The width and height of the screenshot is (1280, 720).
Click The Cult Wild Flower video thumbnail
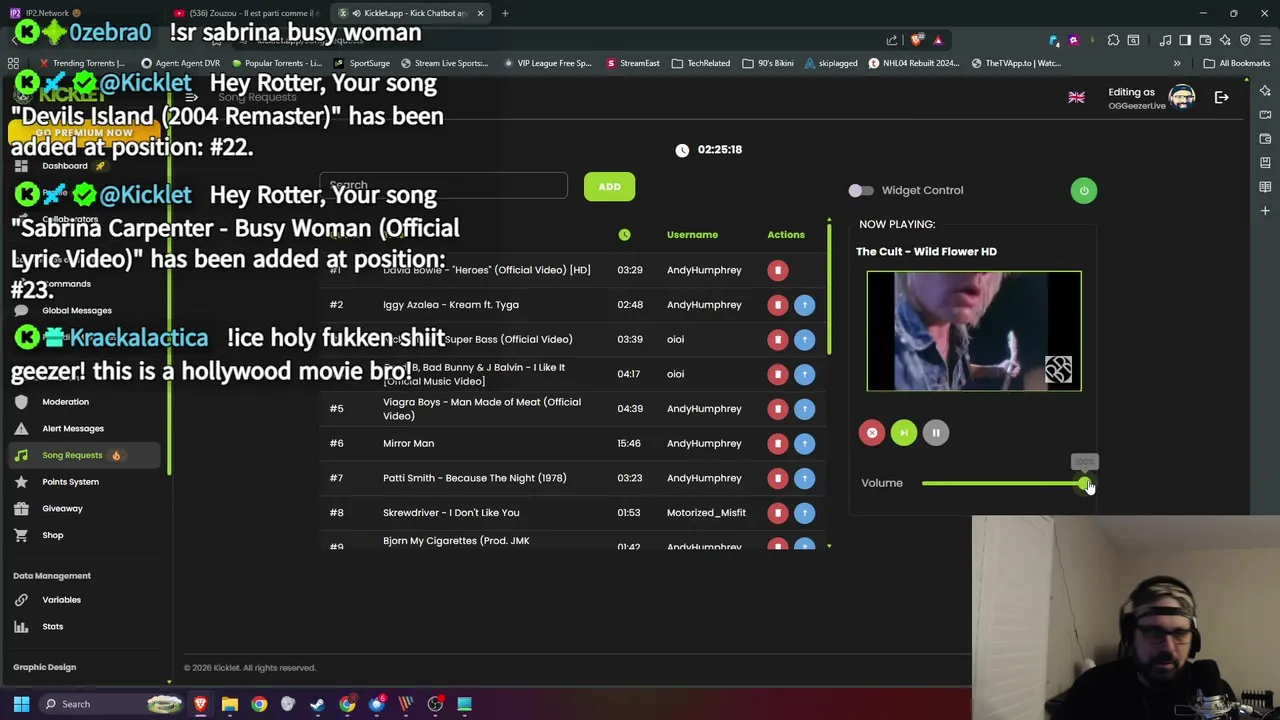click(974, 331)
